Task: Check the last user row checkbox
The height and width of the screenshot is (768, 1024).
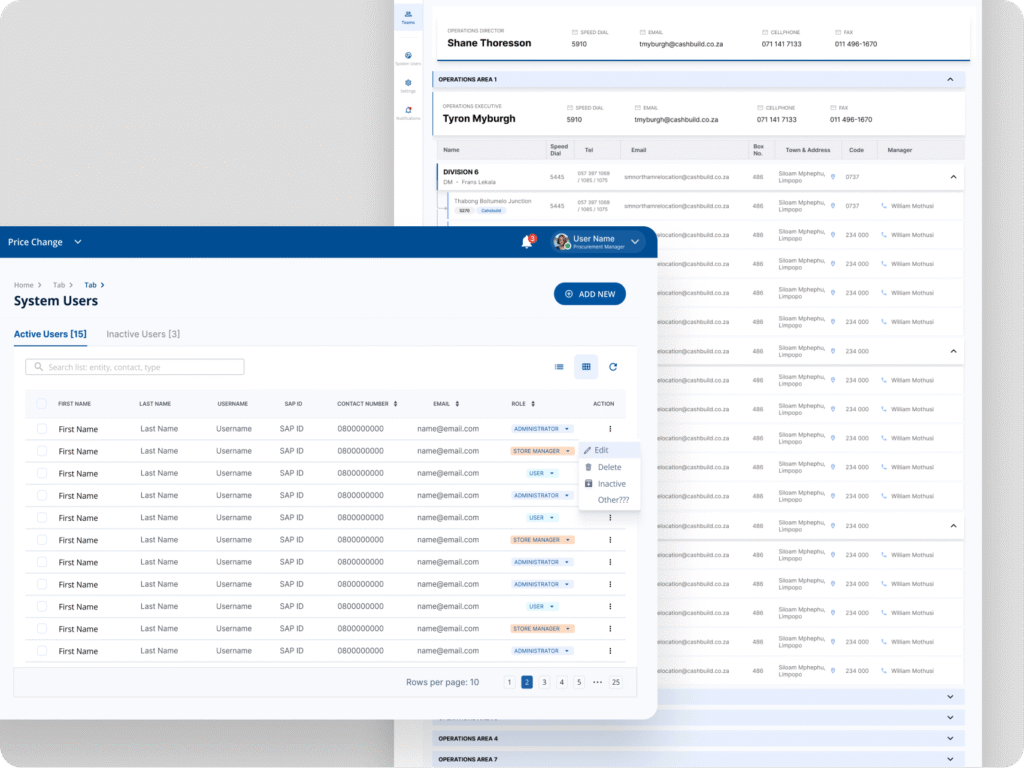Action: pos(41,650)
